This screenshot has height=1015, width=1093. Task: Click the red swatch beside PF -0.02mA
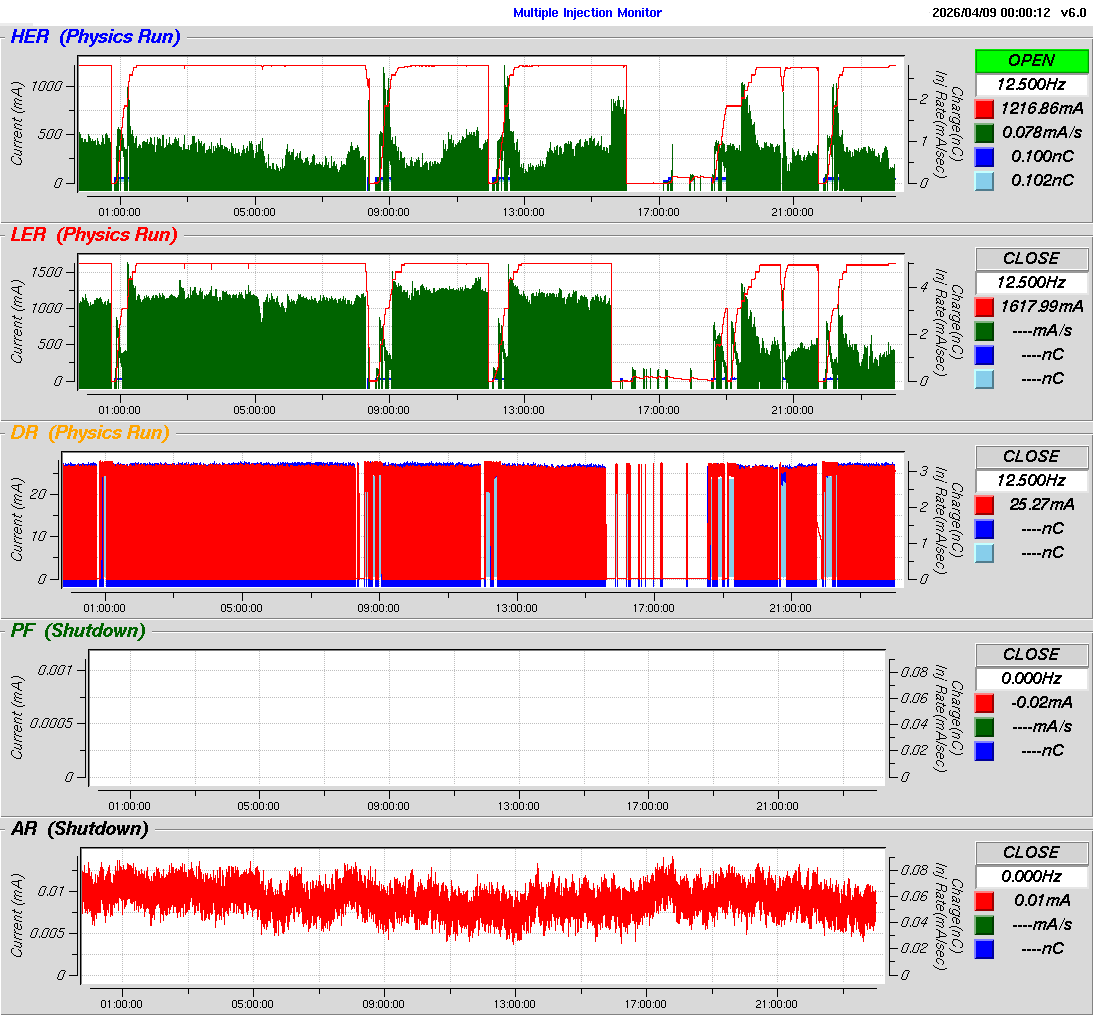tap(985, 702)
